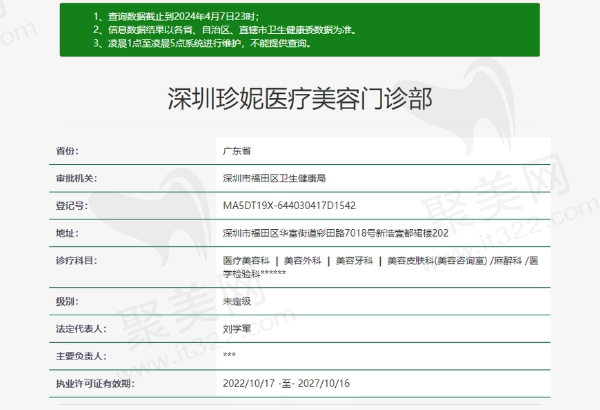Screen dimensions: 600x410
Task: Click the 美容外科 entry
Action: 302,260
